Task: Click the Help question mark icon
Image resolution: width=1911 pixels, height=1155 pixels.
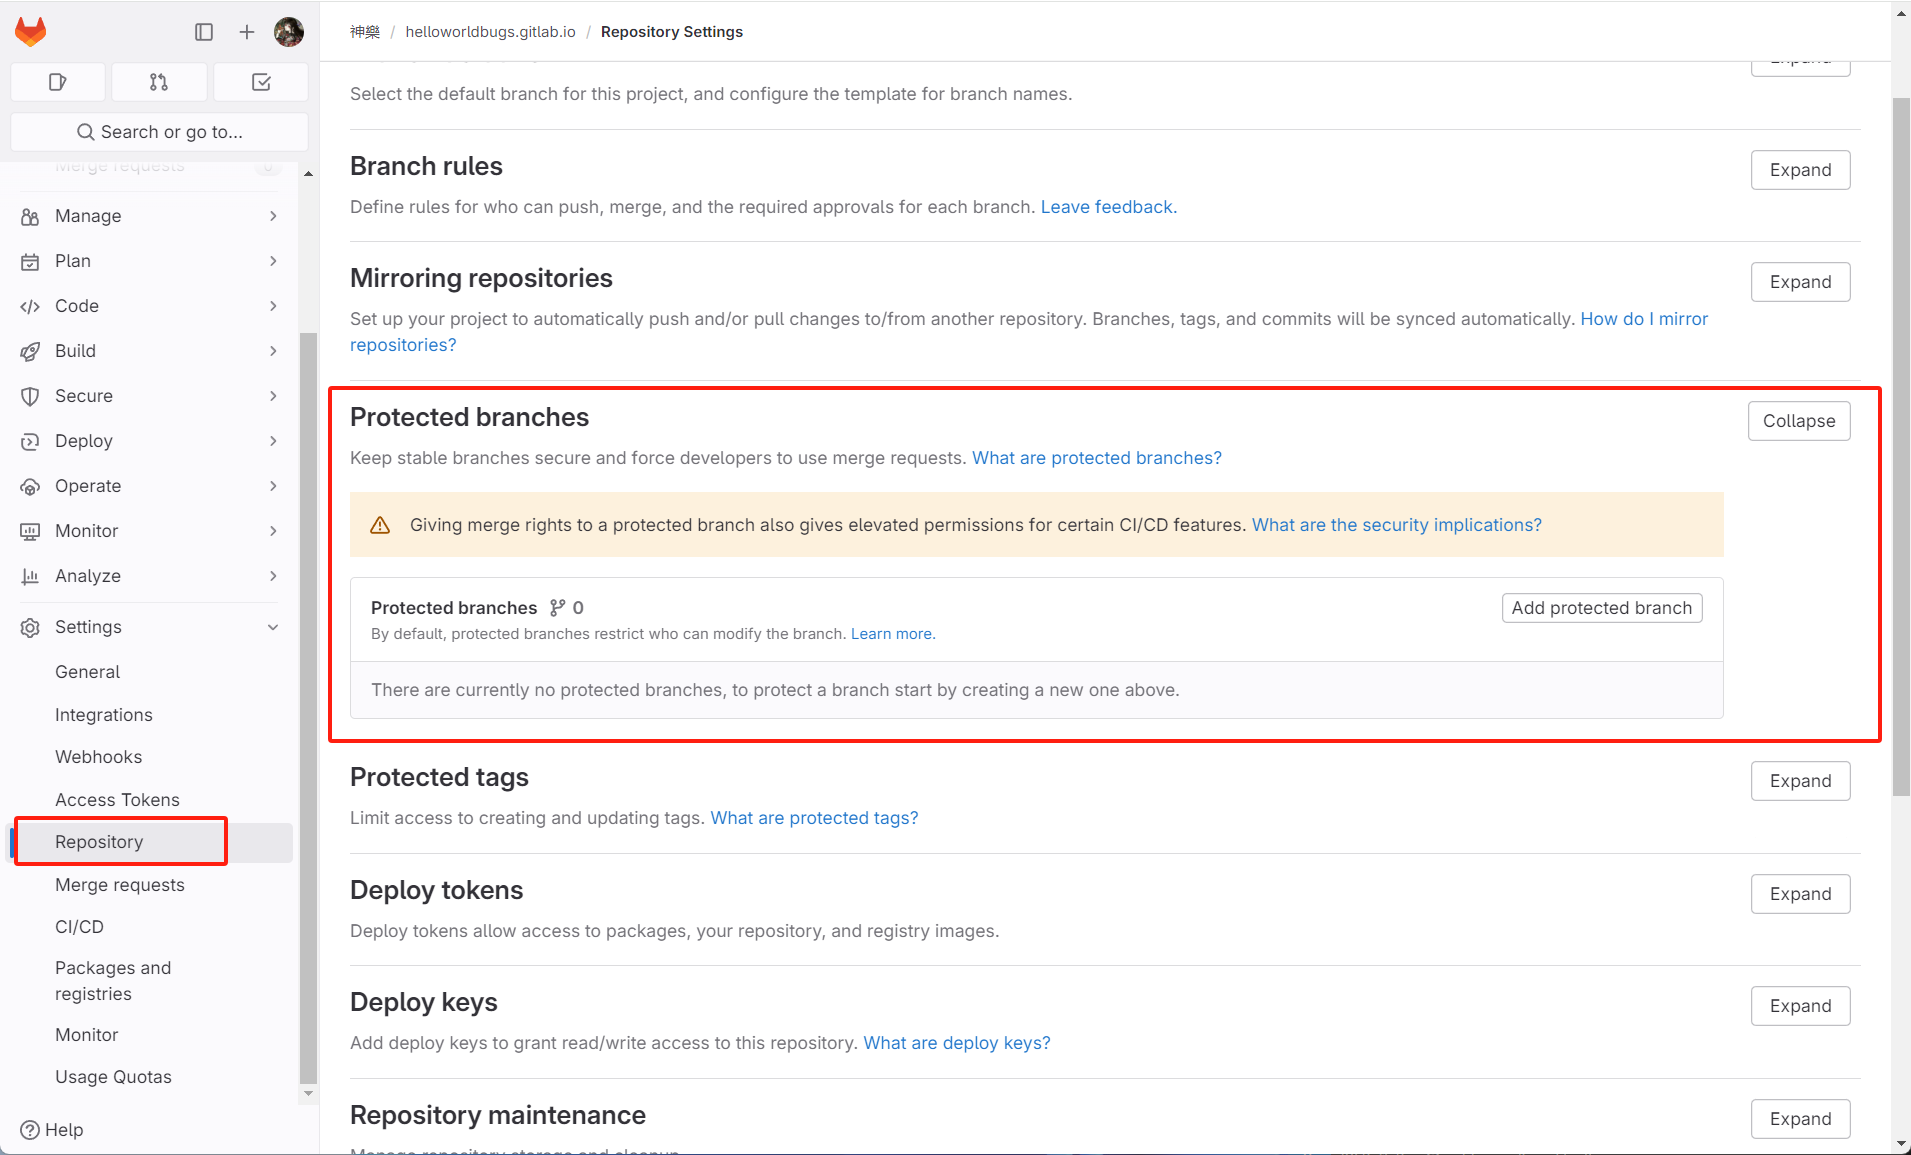Action: (x=30, y=1130)
